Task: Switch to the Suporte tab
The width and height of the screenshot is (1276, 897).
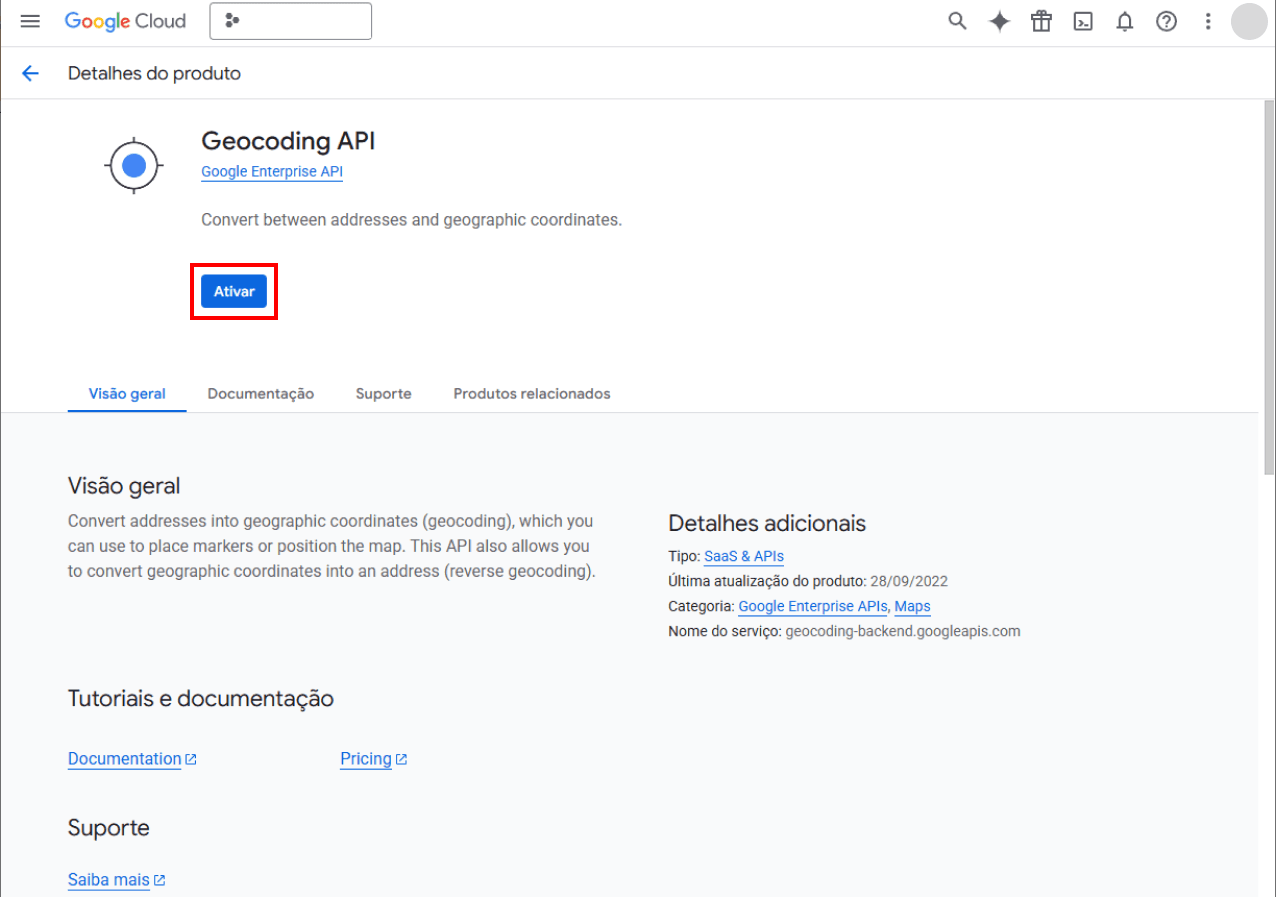Action: tap(383, 394)
